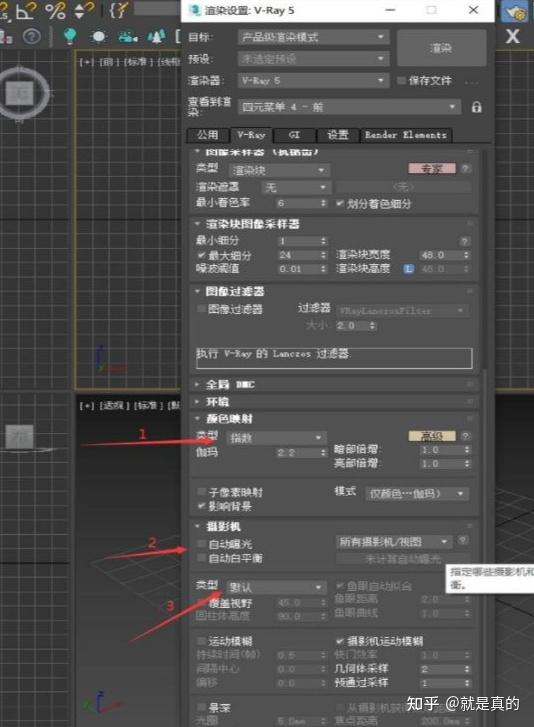
Task: Click the help icon in the 渲染块图像采样器 section
Action: 464,241
